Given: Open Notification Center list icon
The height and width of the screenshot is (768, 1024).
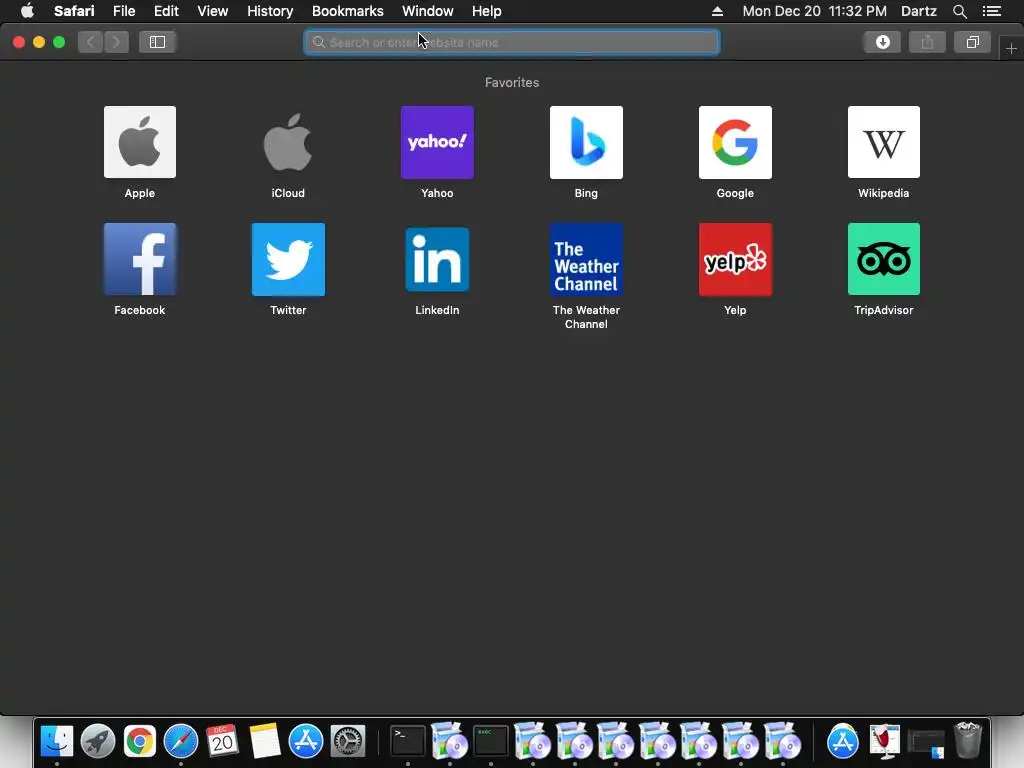Looking at the screenshot, I should coord(992,11).
